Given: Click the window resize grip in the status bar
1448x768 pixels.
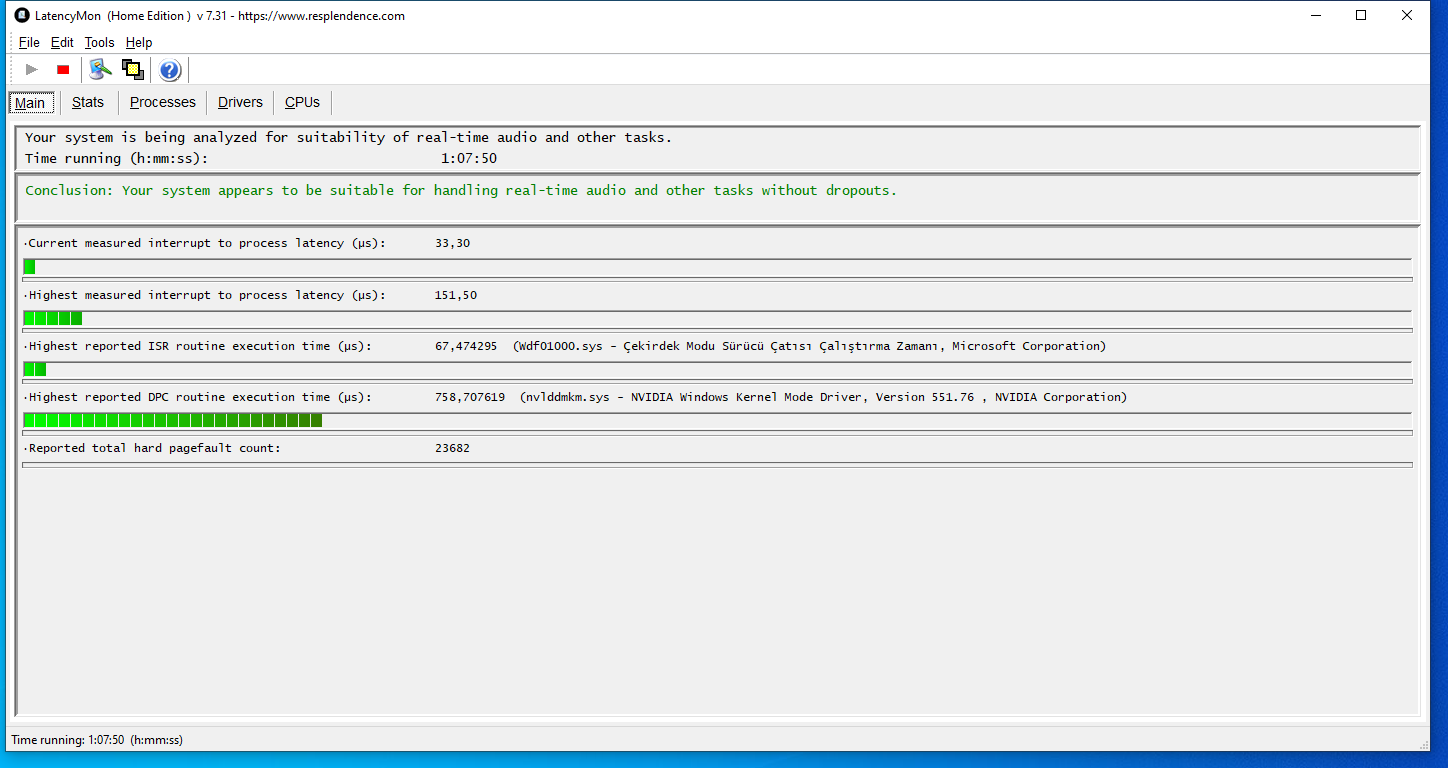Looking at the screenshot, I should coord(1424,743).
